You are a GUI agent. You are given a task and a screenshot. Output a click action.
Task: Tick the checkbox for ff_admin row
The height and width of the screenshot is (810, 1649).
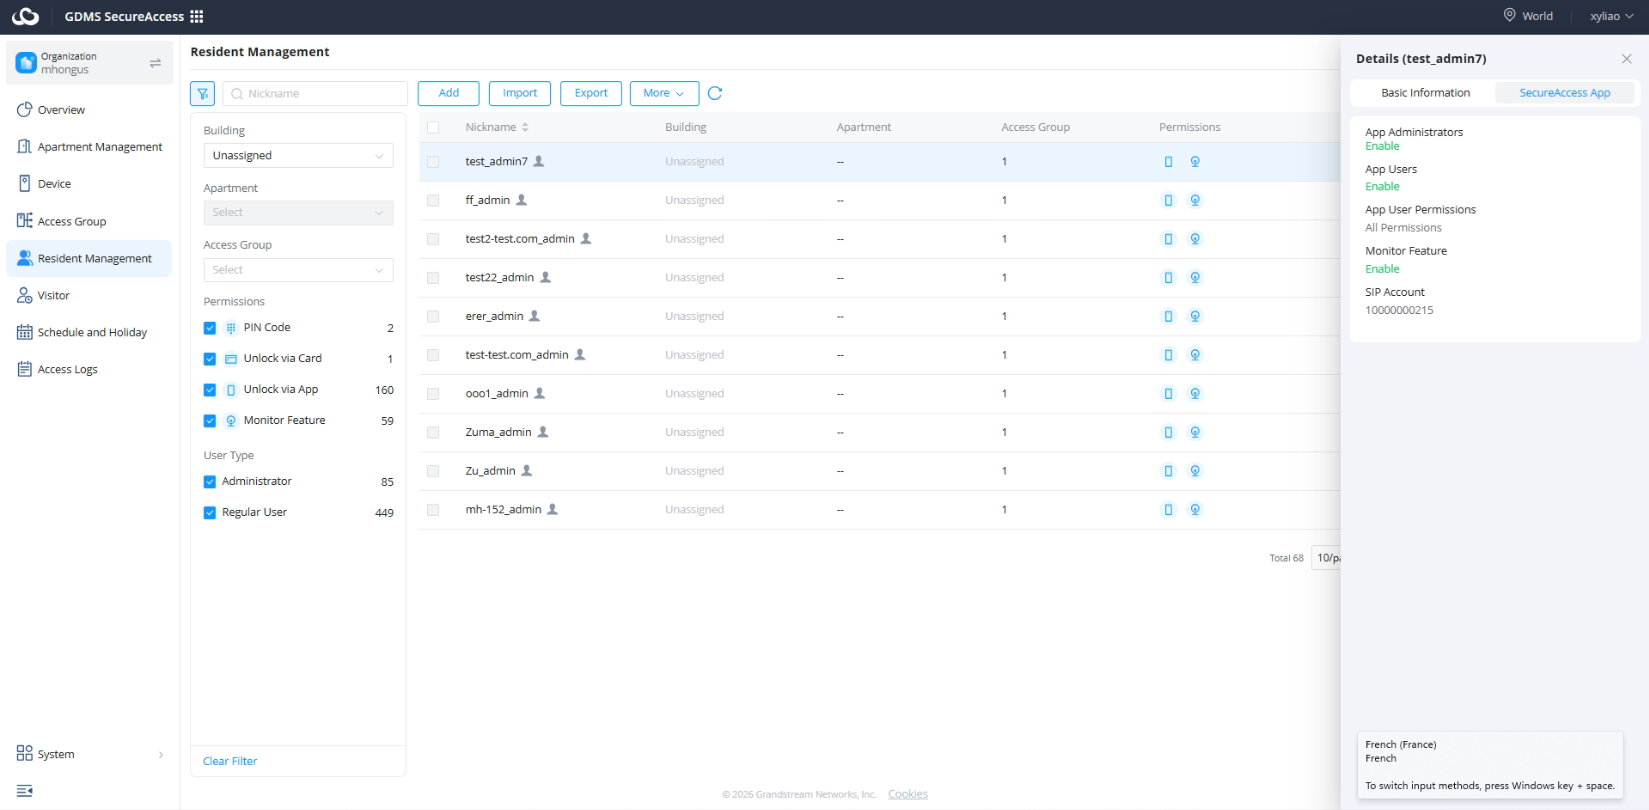pos(433,201)
